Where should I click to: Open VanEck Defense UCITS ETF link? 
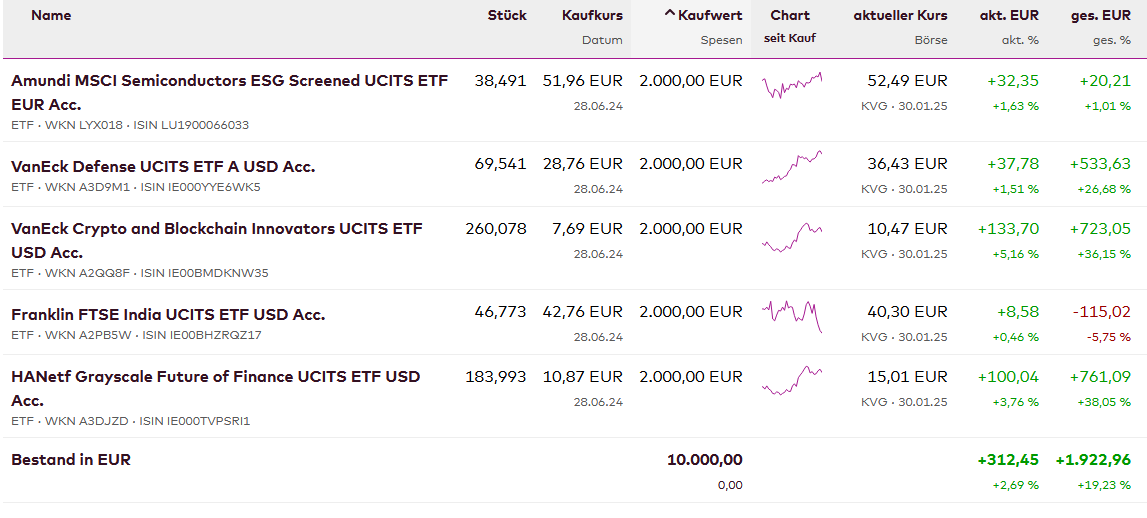163,166
